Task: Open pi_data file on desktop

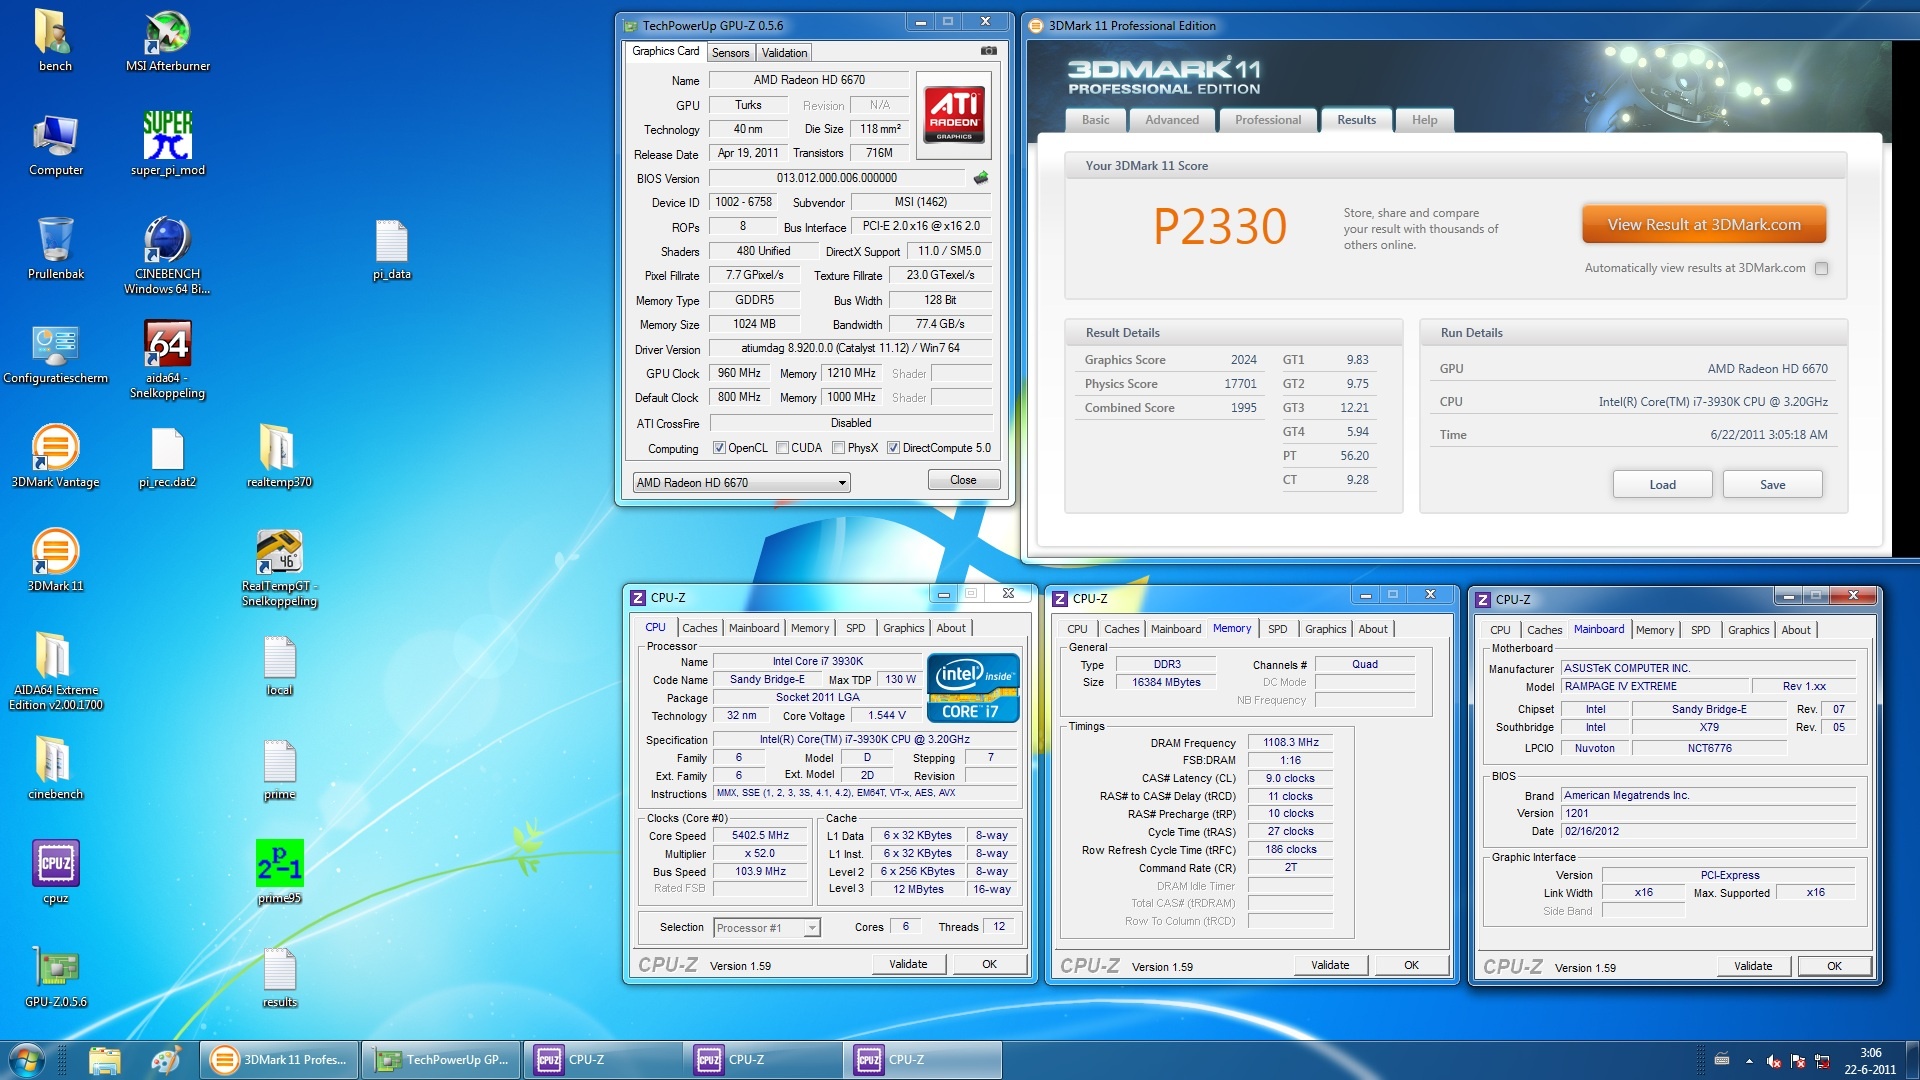Action: point(391,248)
